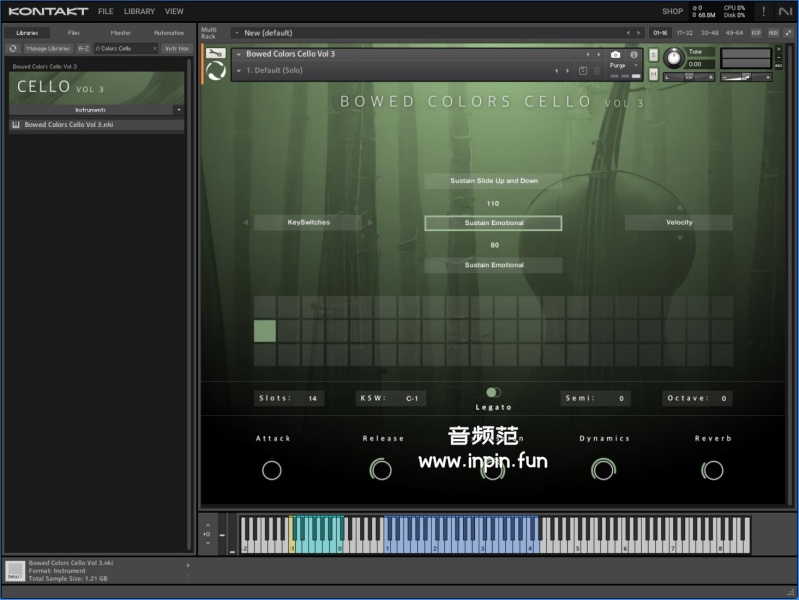Click the A-Z sort icon
The width and height of the screenshot is (799, 600).
pyautogui.click(x=83, y=48)
